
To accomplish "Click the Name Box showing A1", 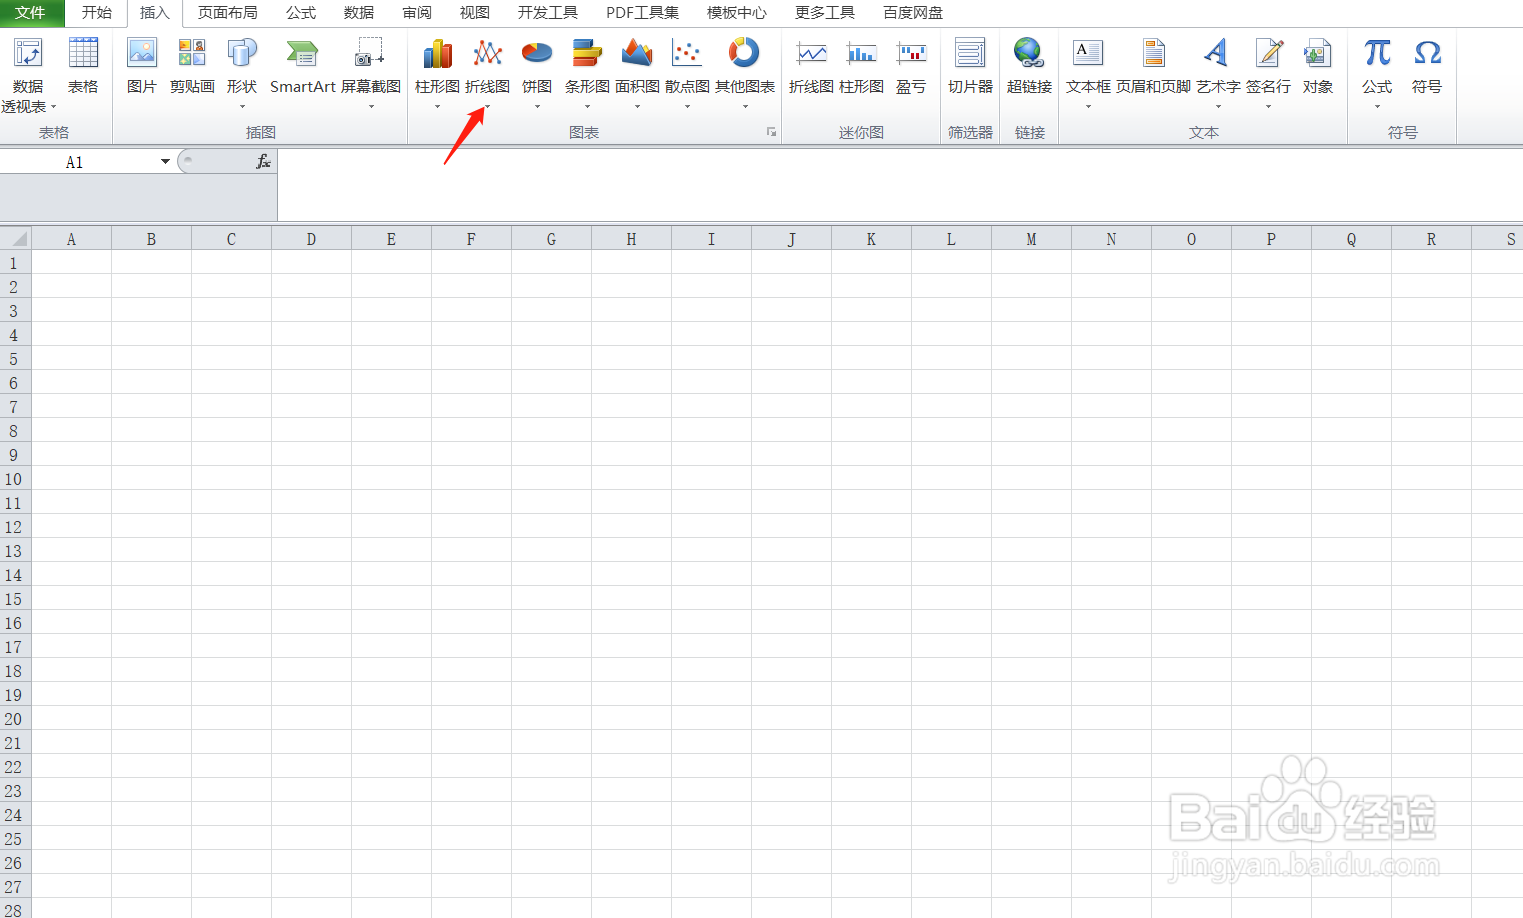I will tap(75, 162).
